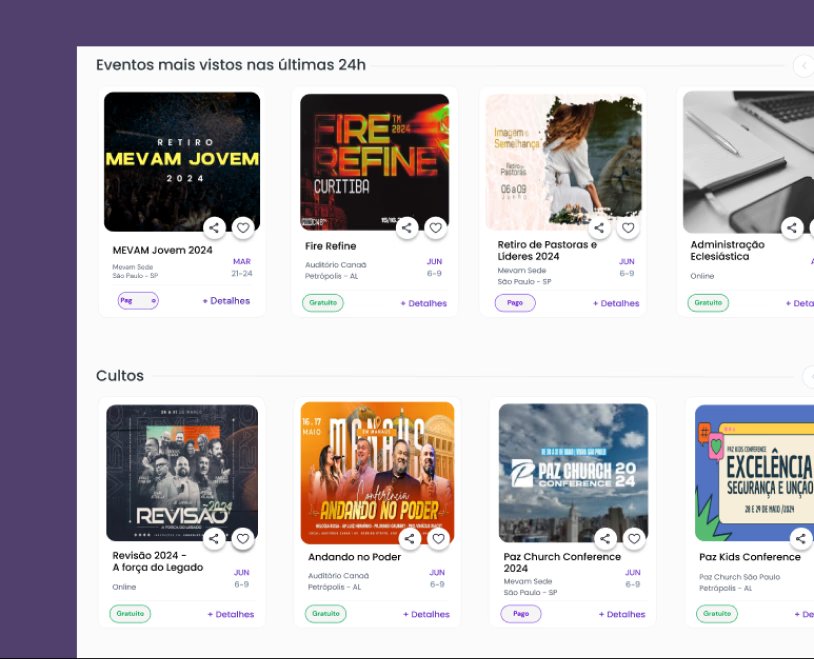The height and width of the screenshot is (659, 814).
Task: Click heart icon on Fire Refine card
Action: 436,227
